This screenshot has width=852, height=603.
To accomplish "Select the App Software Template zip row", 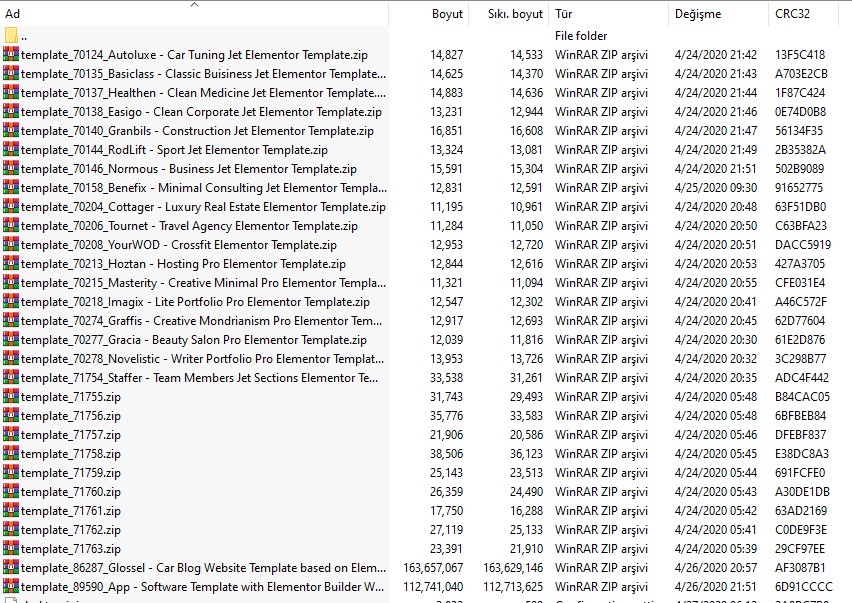I will [202, 587].
